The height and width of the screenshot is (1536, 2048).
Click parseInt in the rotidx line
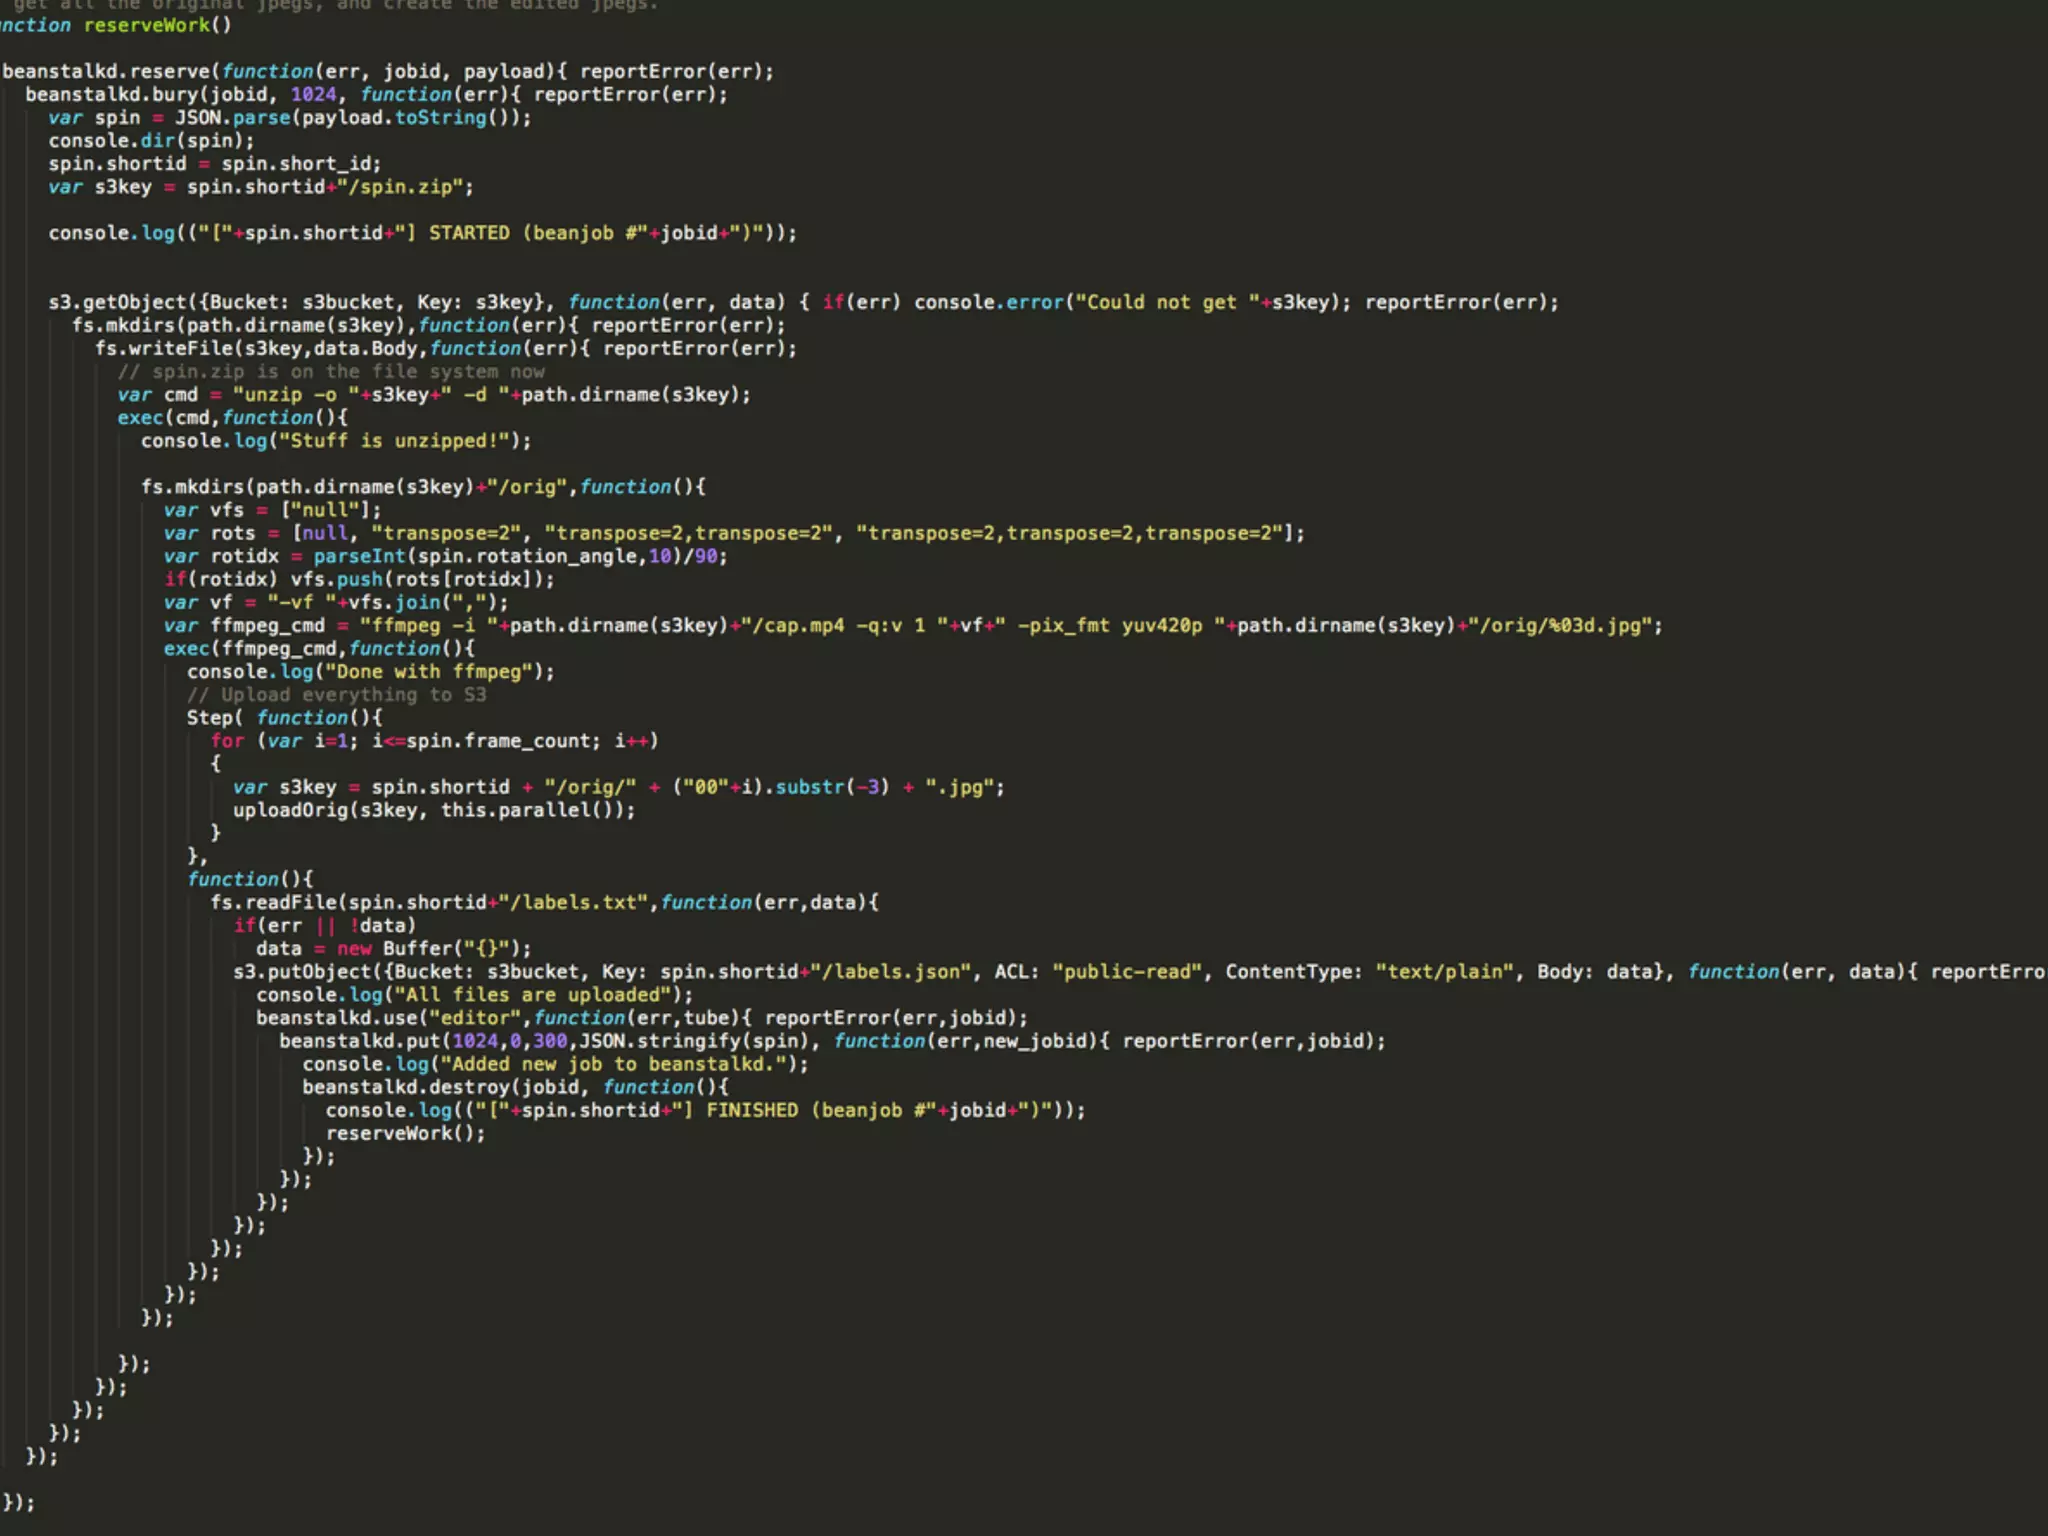(359, 556)
